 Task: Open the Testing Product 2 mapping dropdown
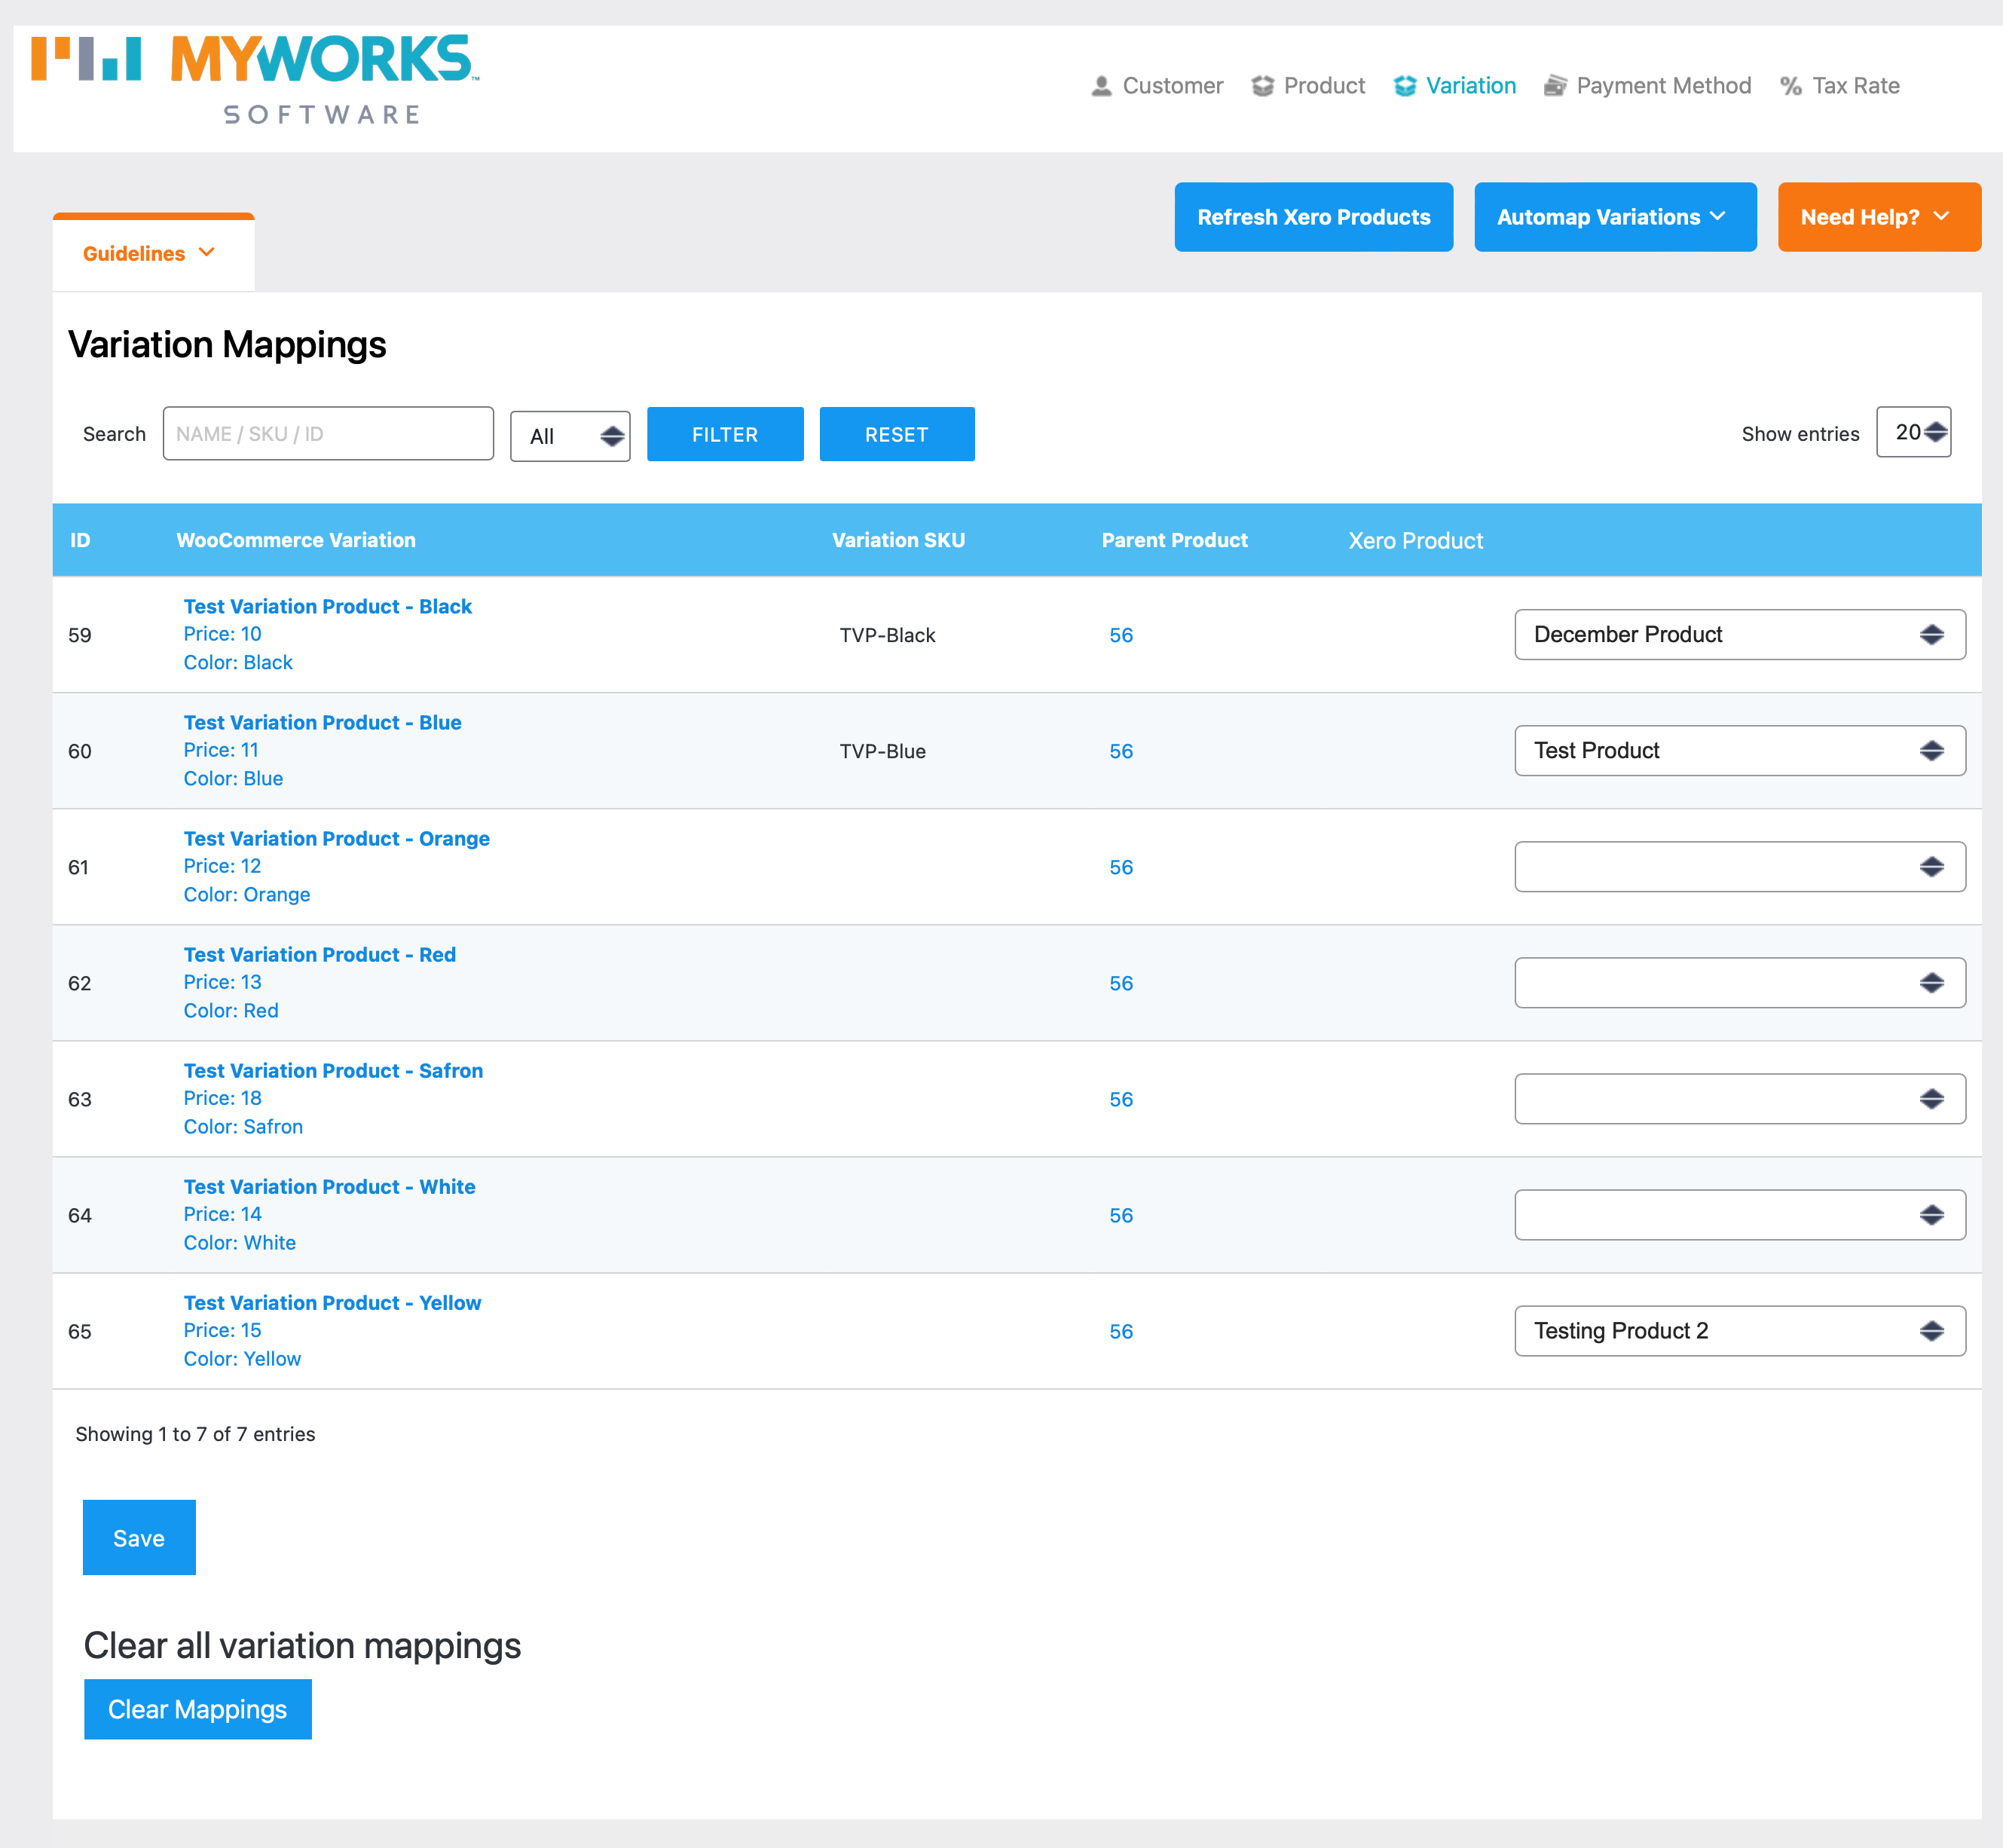[1739, 1331]
